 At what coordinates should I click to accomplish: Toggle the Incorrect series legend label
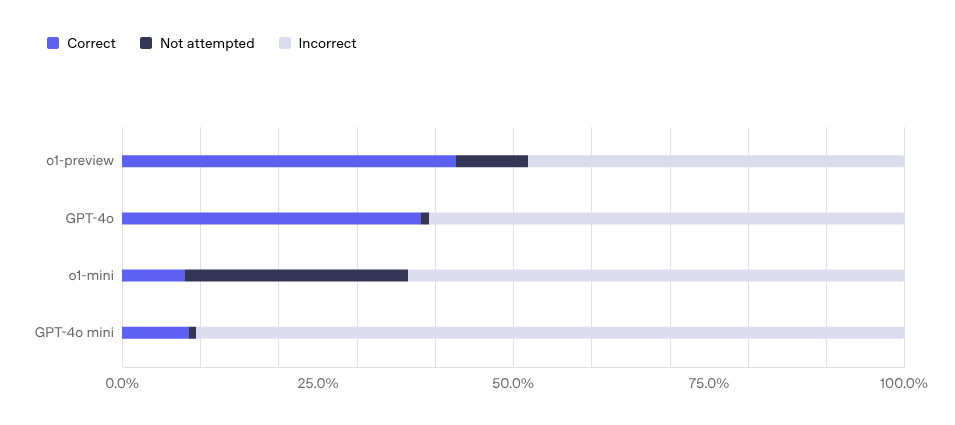point(327,43)
